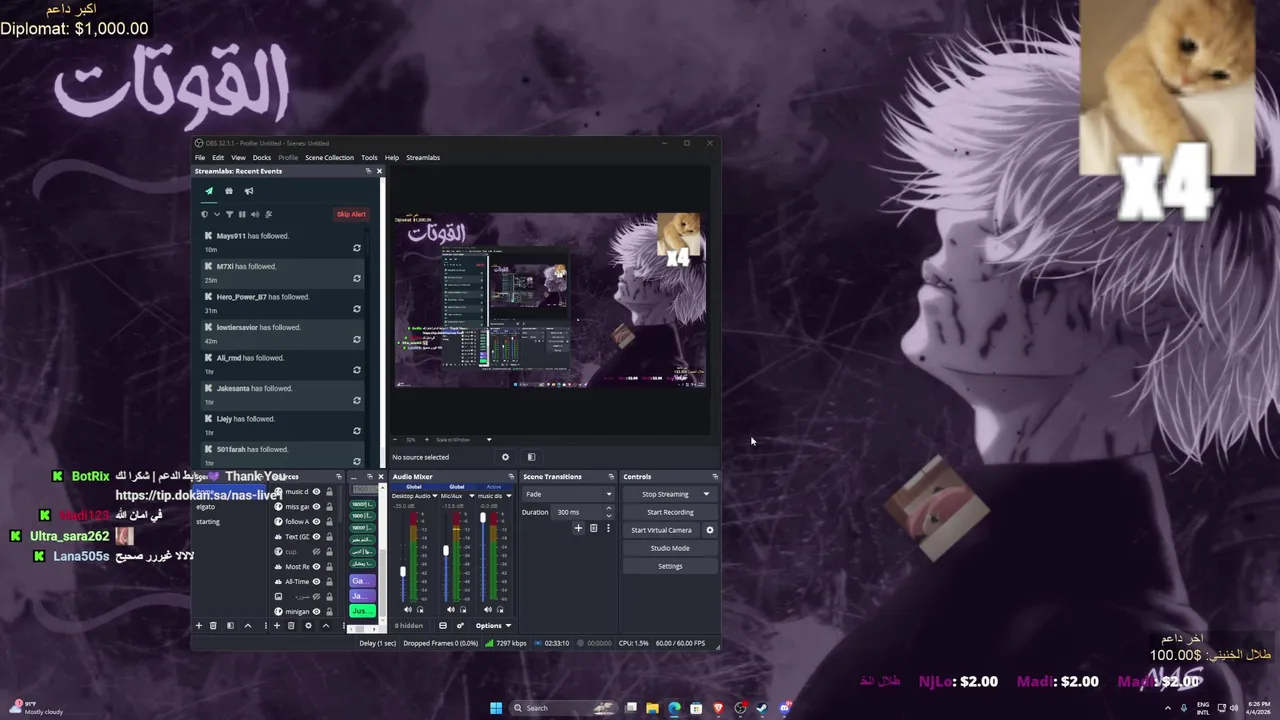The width and height of the screenshot is (1280, 720).
Task: Hide the 'music d' source
Action: 317,492
